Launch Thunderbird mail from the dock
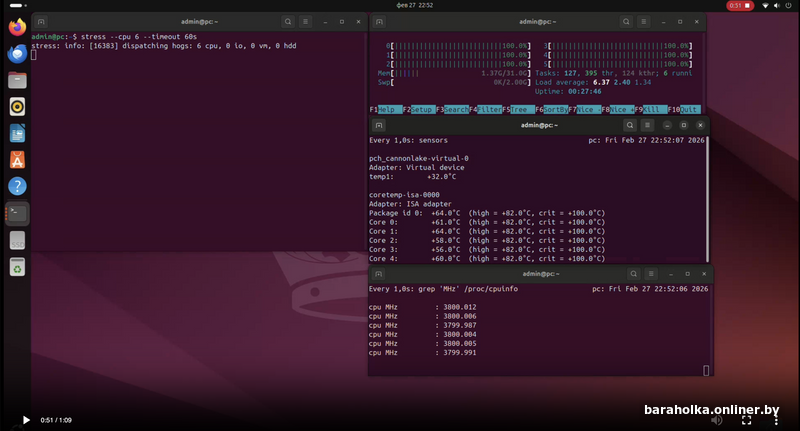The image size is (800, 431). (x=17, y=55)
